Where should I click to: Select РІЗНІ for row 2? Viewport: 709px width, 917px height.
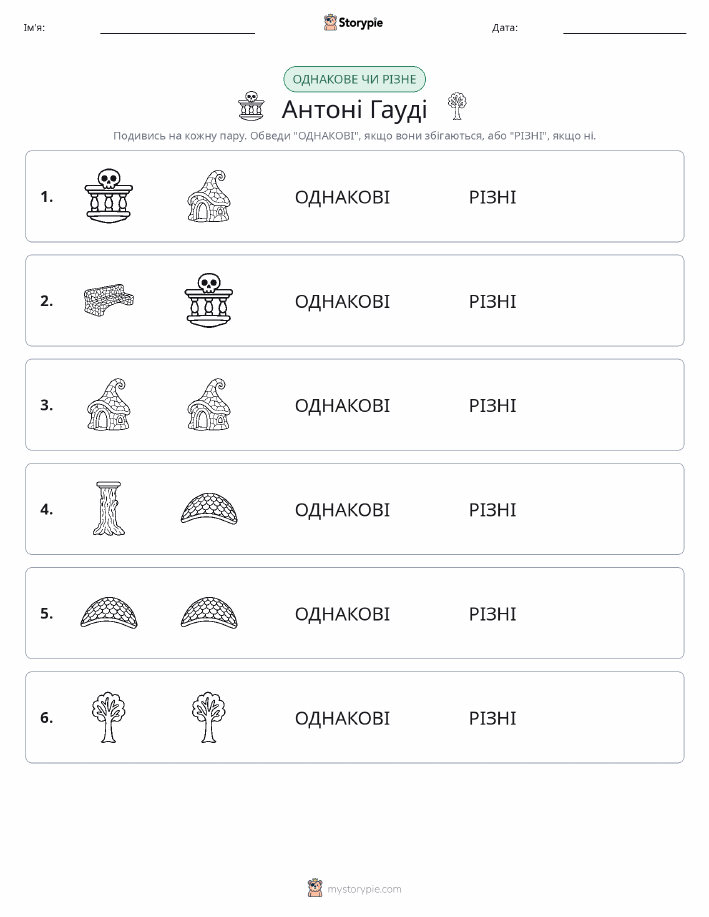click(x=493, y=301)
